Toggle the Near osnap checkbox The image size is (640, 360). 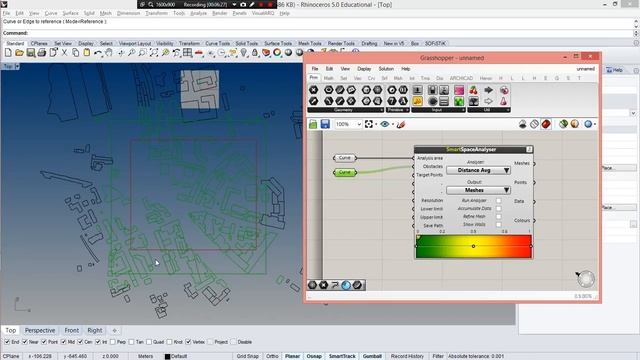tap(25, 342)
